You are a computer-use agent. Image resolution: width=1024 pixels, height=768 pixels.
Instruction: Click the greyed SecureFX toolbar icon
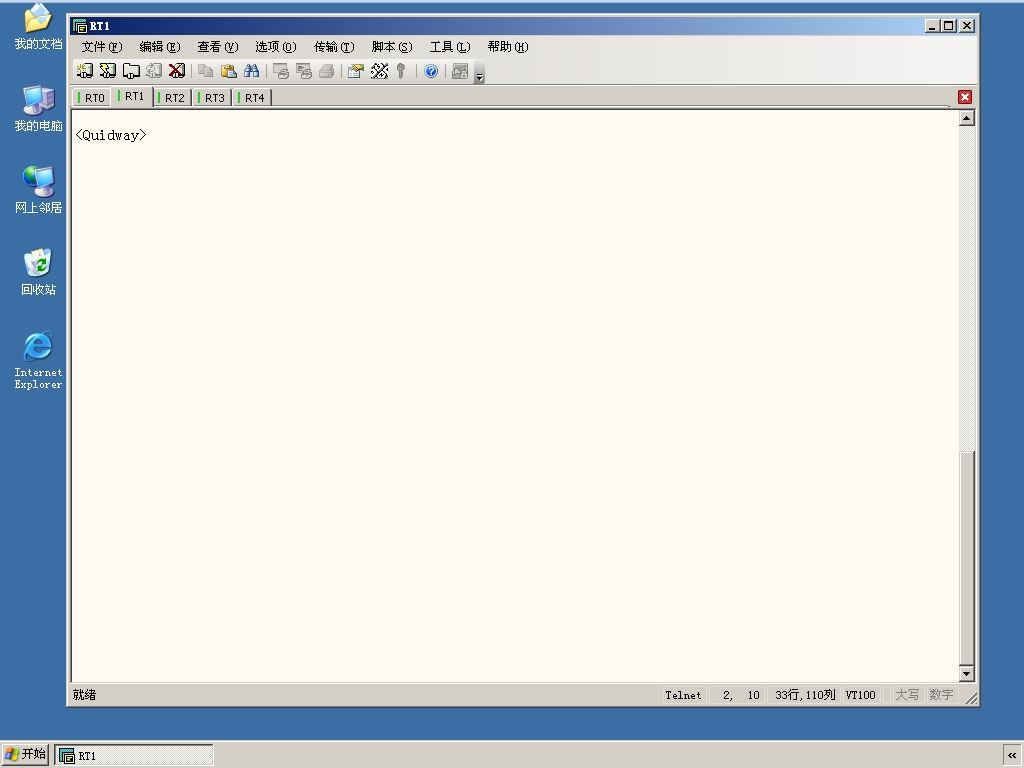(460, 71)
